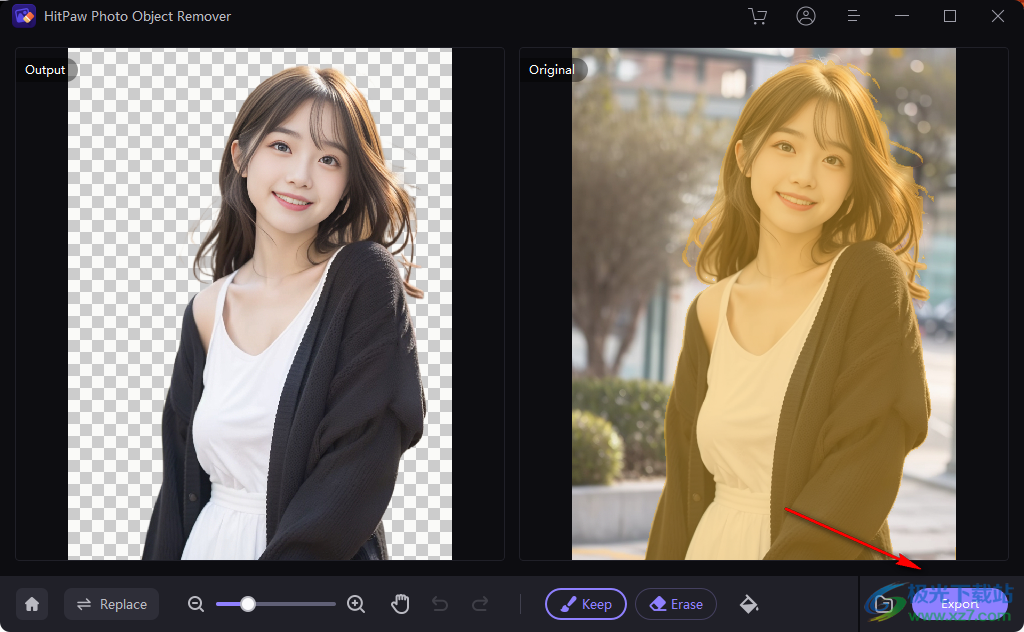Viewport: 1024px width, 632px height.
Task: Click the zoom level slider handle
Action: pyautogui.click(x=248, y=604)
